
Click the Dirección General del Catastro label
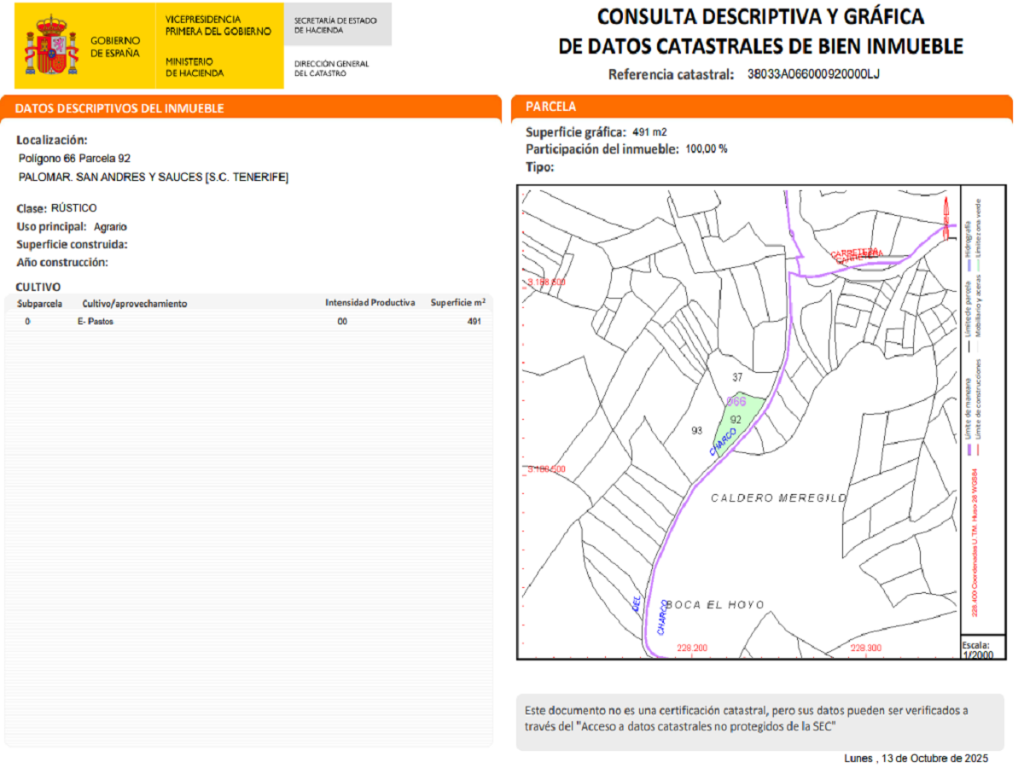coord(331,68)
